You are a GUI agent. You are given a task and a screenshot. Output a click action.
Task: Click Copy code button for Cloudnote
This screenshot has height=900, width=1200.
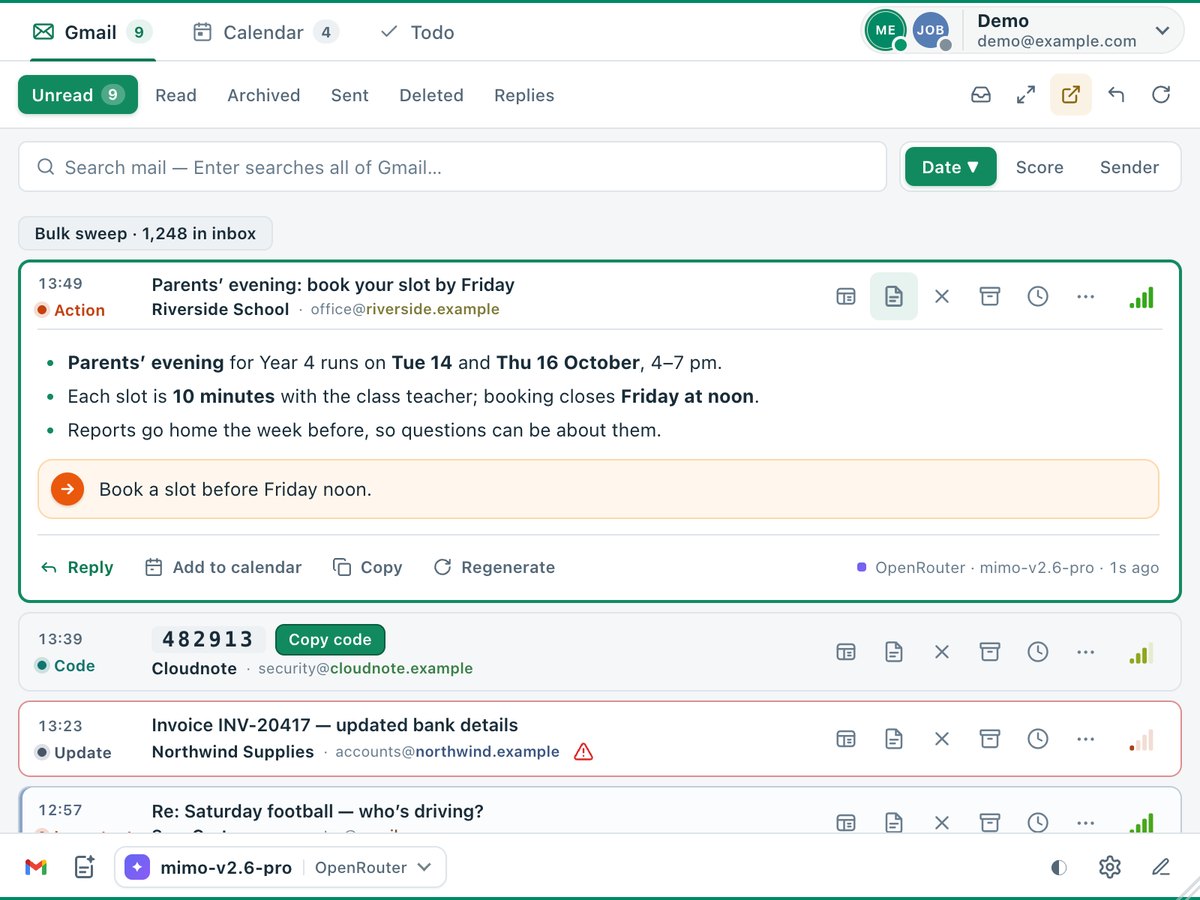(x=330, y=640)
